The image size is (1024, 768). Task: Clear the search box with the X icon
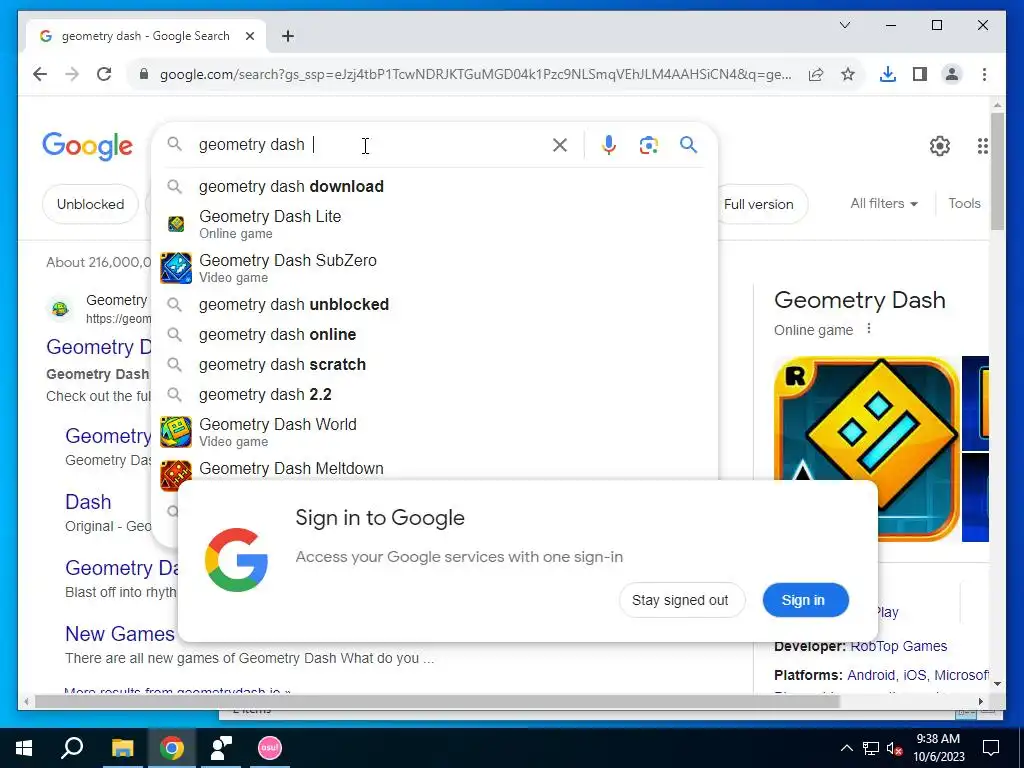click(x=560, y=145)
